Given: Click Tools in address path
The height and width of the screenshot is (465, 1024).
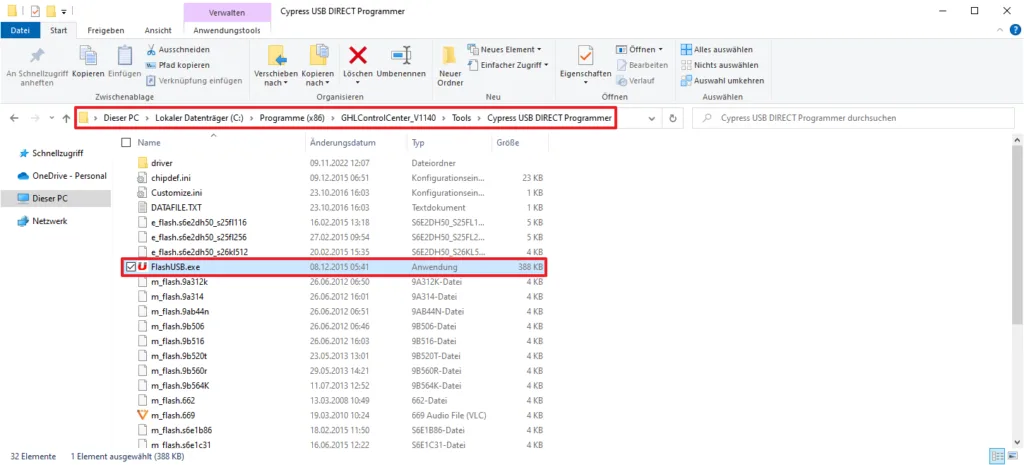Looking at the screenshot, I should (x=462, y=118).
